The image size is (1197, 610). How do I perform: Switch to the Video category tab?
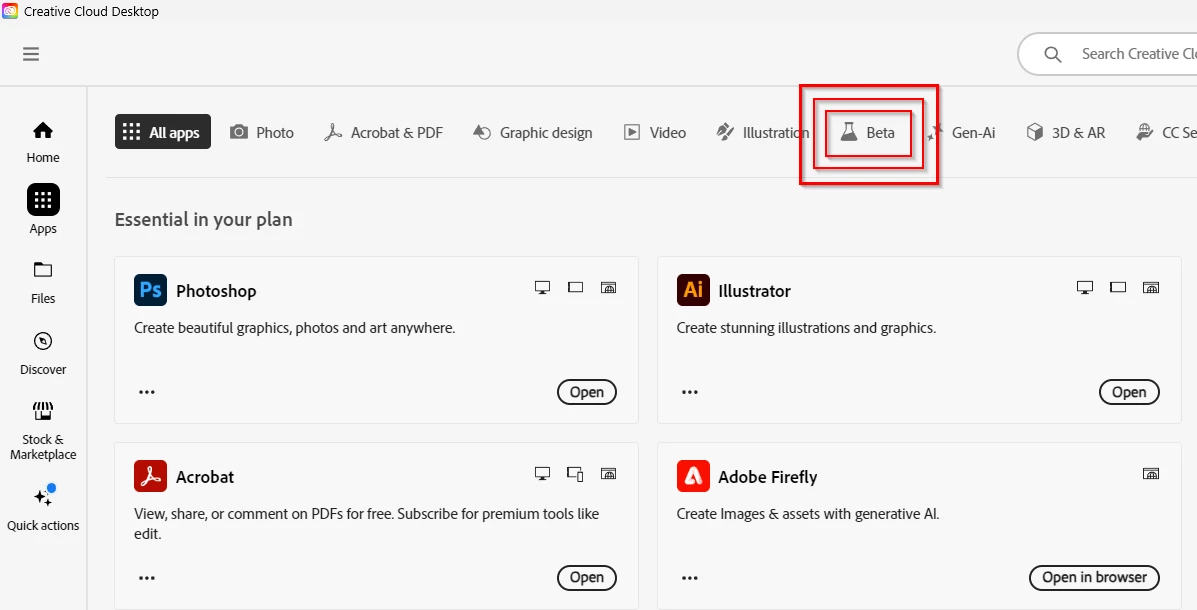(655, 132)
